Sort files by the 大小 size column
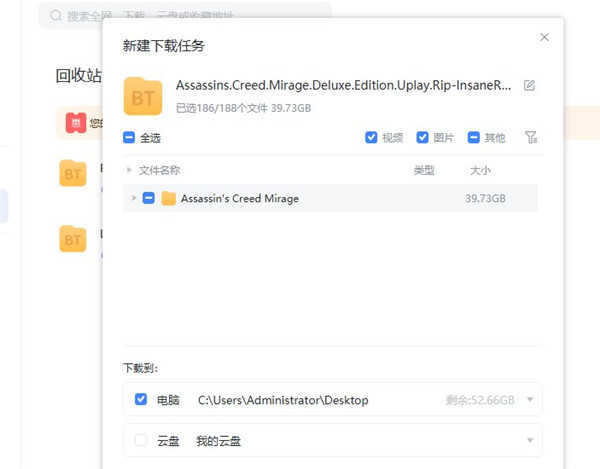This screenshot has height=469, width=600. pyautogui.click(x=480, y=171)
